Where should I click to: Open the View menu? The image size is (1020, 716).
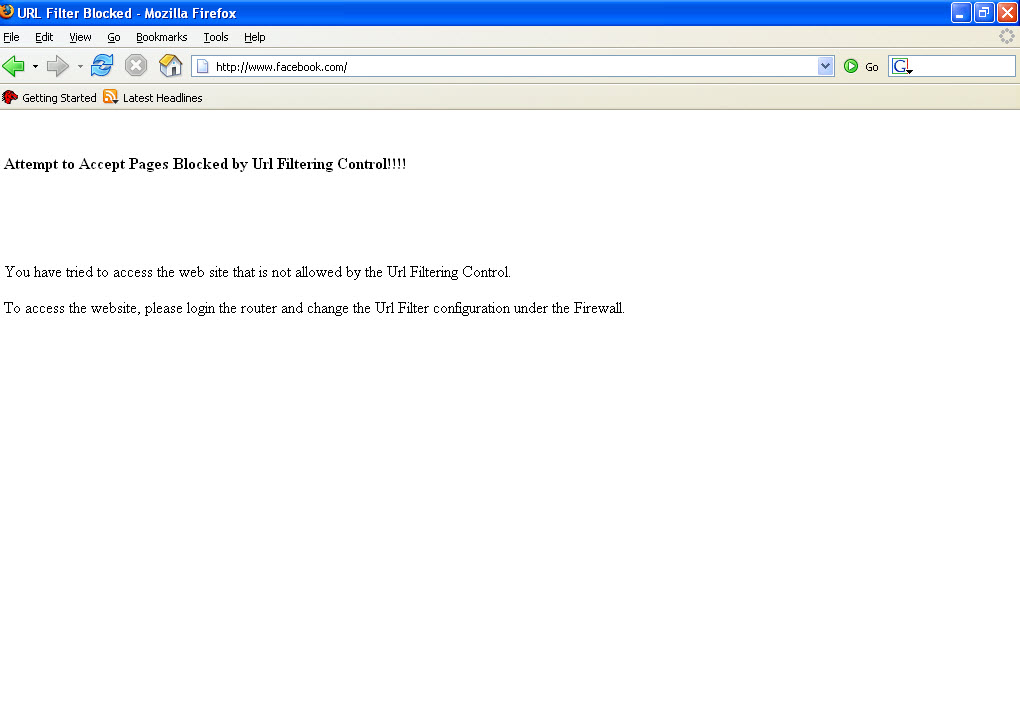click(x=80, y=37)
